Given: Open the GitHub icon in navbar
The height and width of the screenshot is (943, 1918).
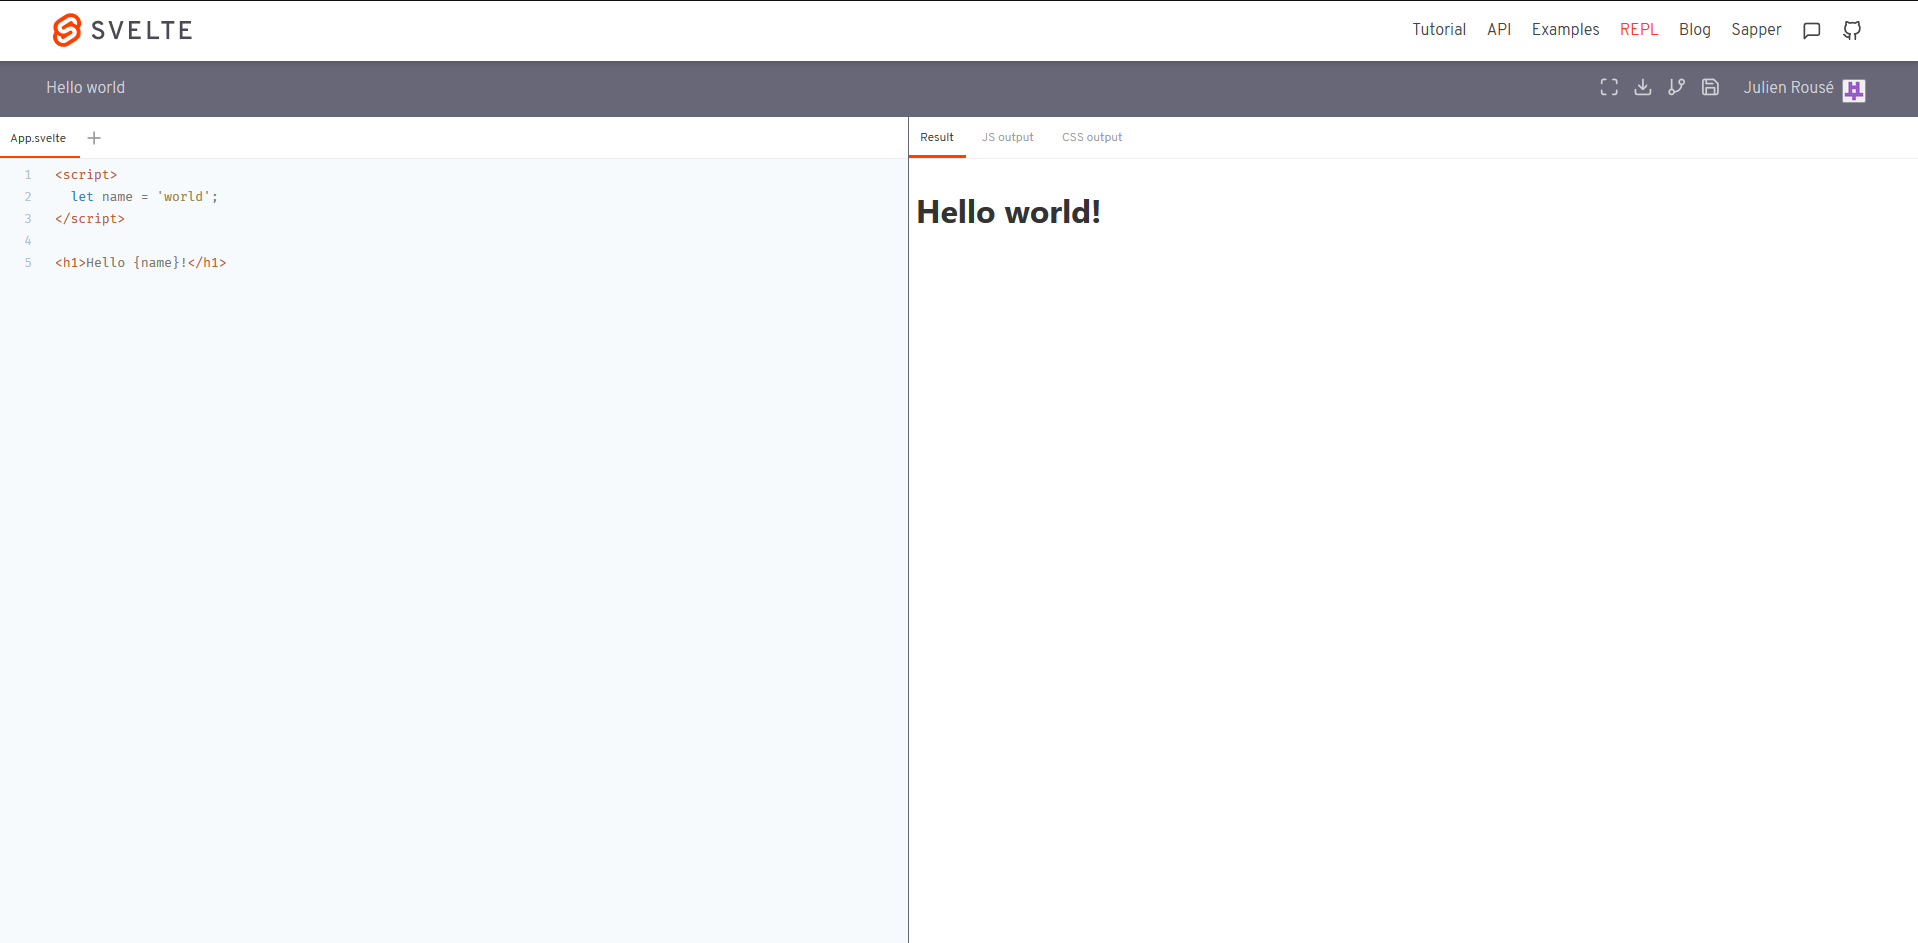Looking at the screenshot, I should pos(1852,30).
